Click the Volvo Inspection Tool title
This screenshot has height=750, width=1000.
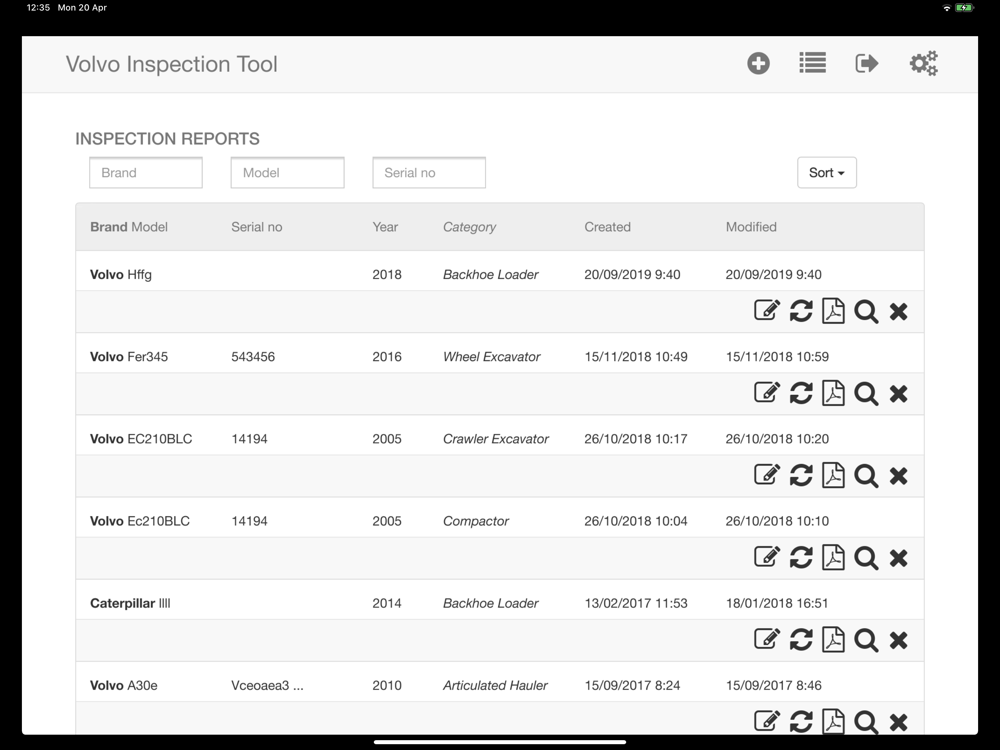coord(172,64)
